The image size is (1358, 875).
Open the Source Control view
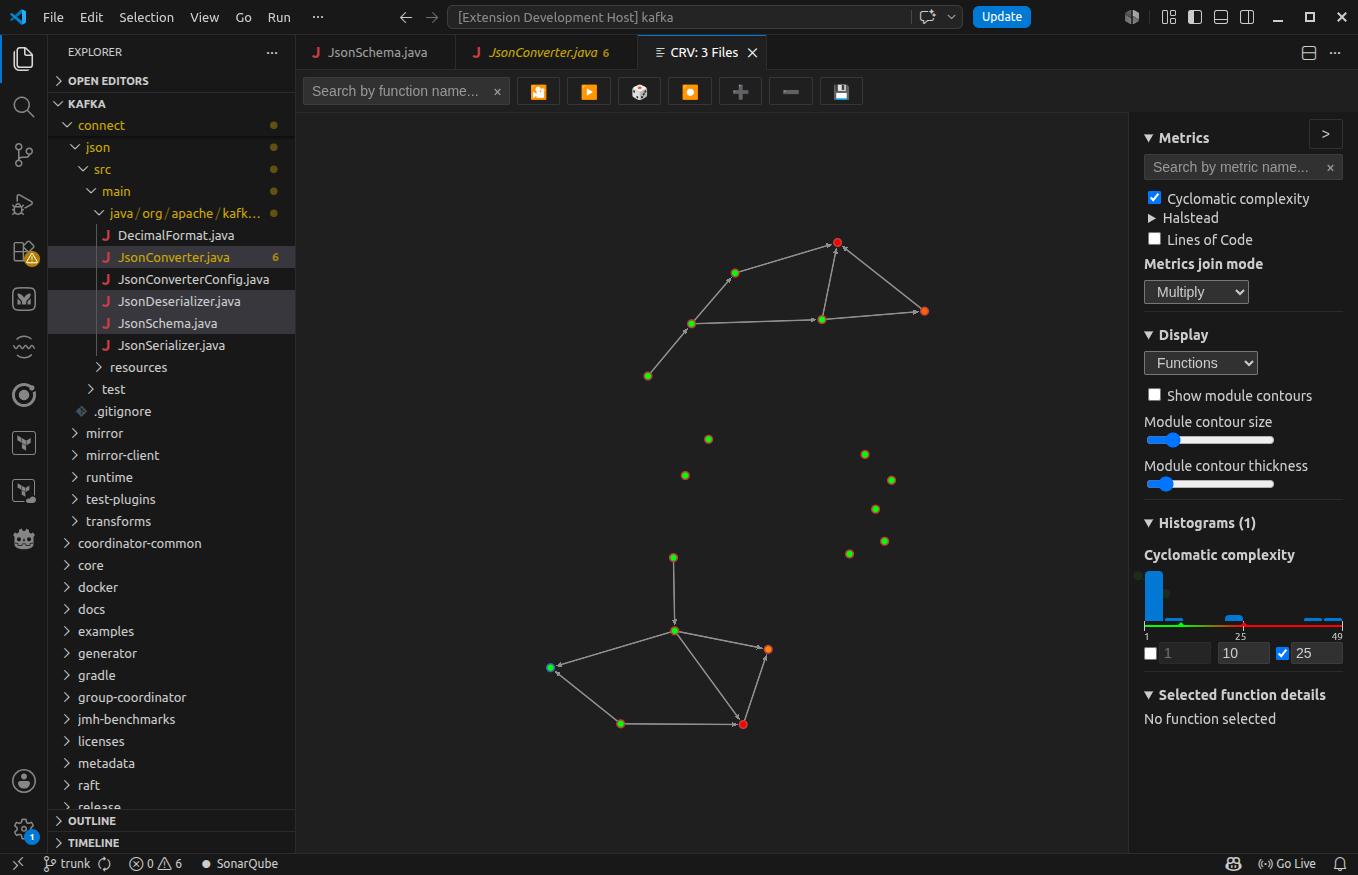tap(24, 155)
